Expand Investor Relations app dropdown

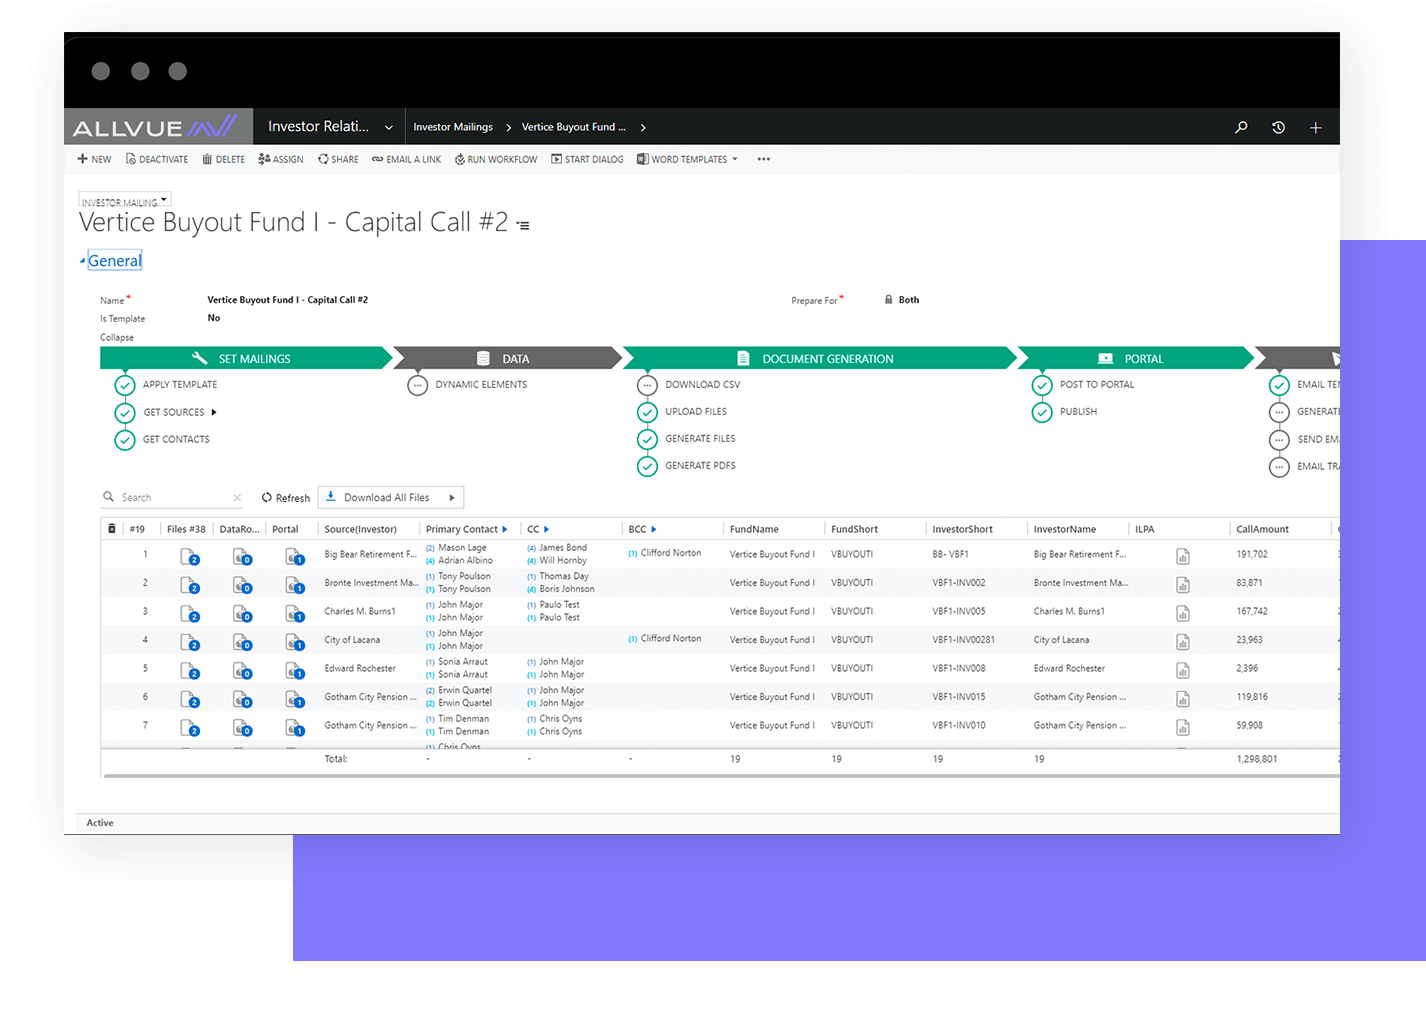389,127
